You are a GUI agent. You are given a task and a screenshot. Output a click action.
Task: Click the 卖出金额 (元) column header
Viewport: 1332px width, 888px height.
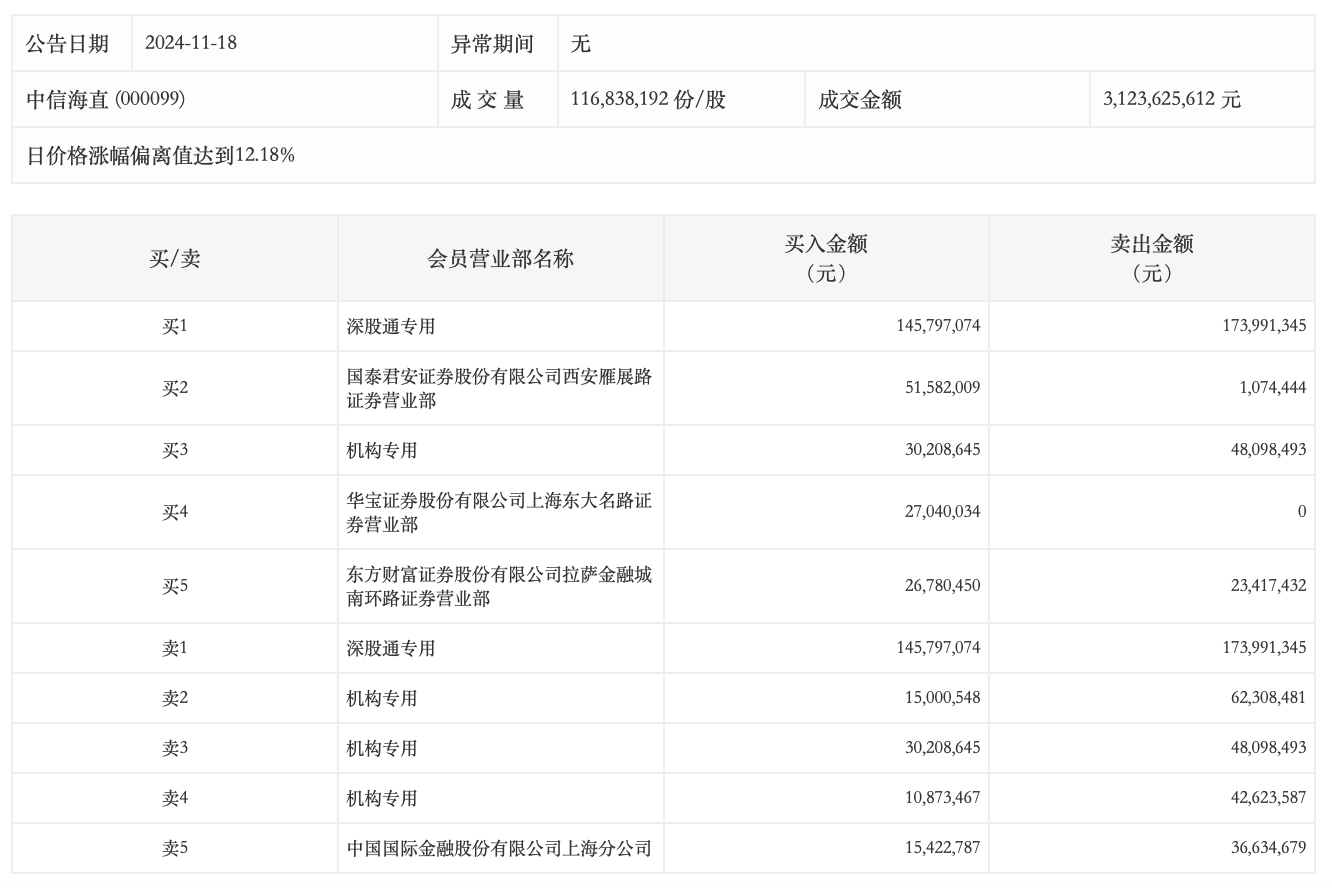[1151, 258]
